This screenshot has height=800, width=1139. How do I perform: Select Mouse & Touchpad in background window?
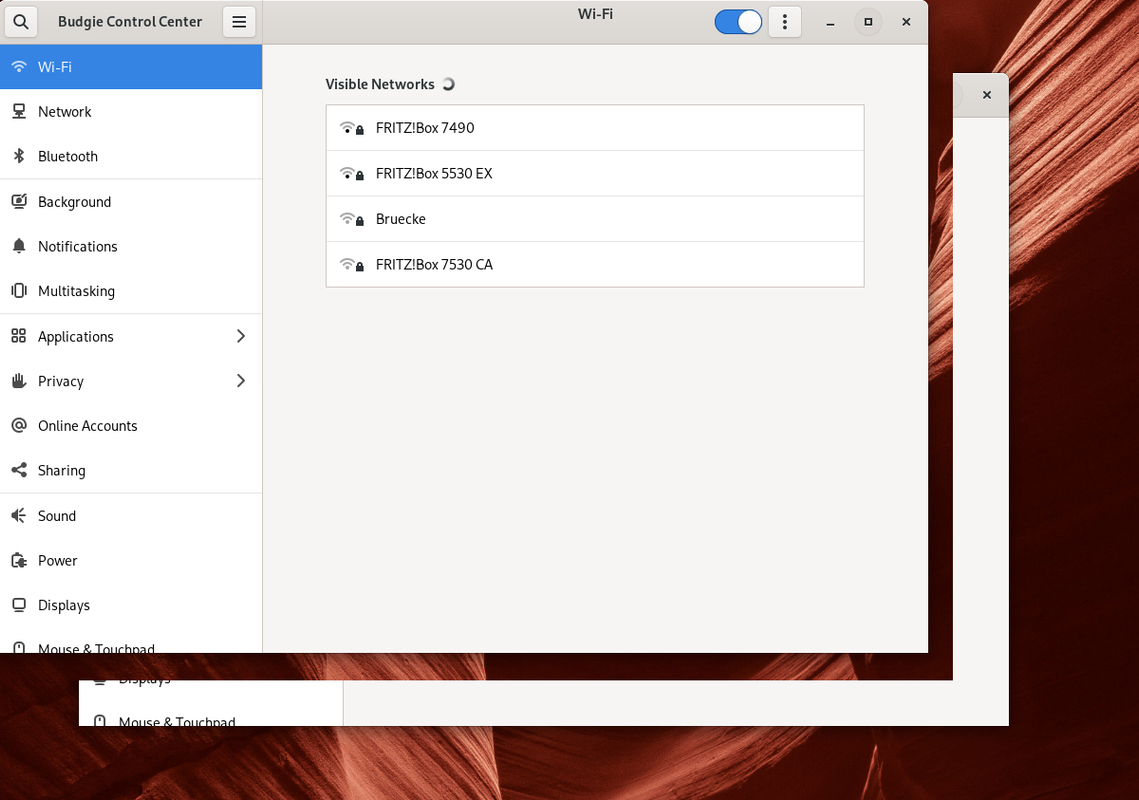pyautogui.click(x=177, y=721)
